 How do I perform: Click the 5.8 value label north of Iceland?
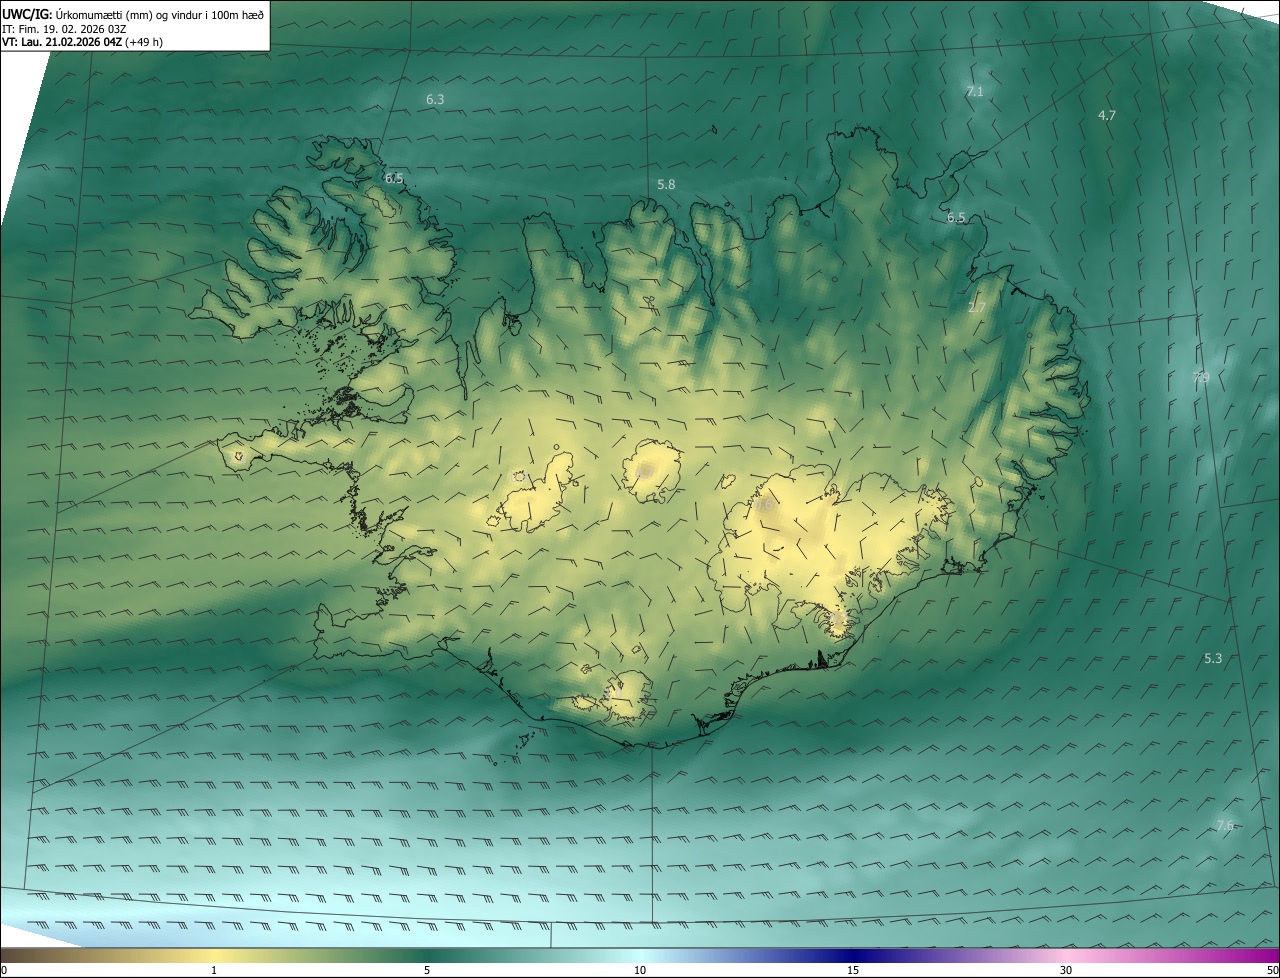[666, 184]
